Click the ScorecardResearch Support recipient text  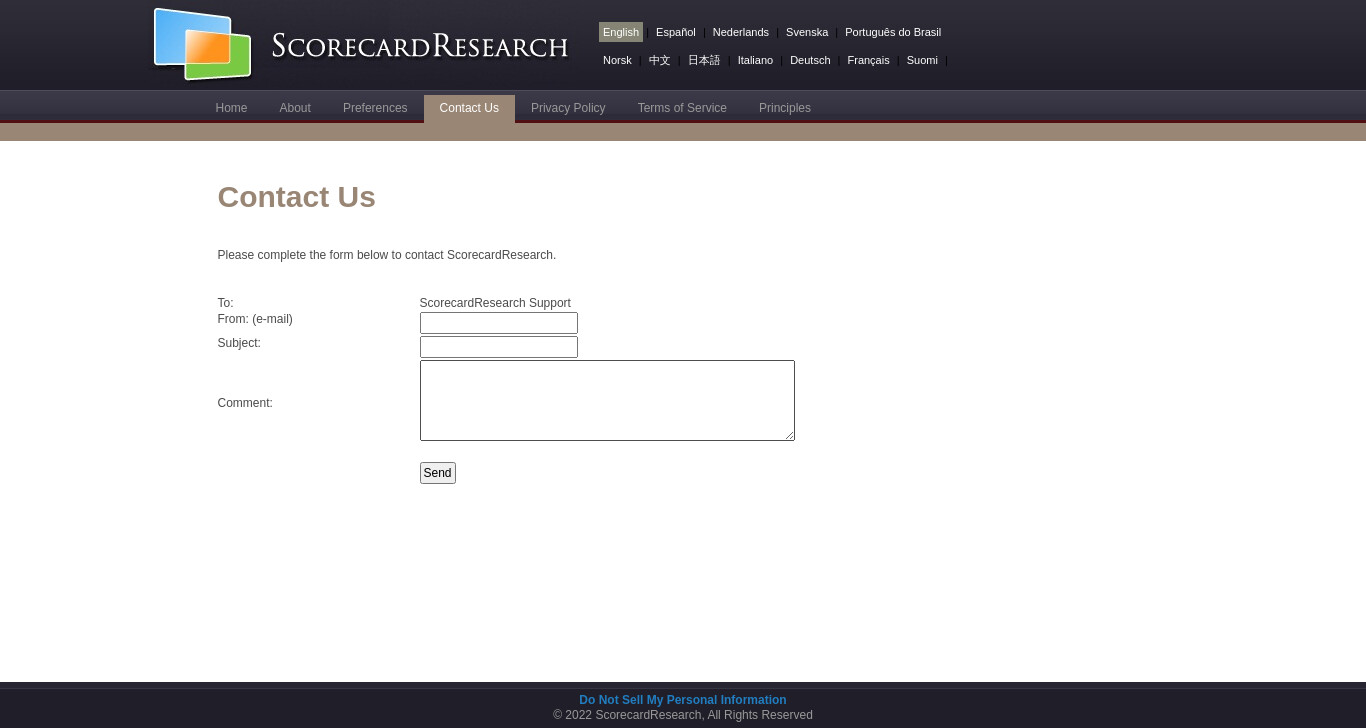495,303
